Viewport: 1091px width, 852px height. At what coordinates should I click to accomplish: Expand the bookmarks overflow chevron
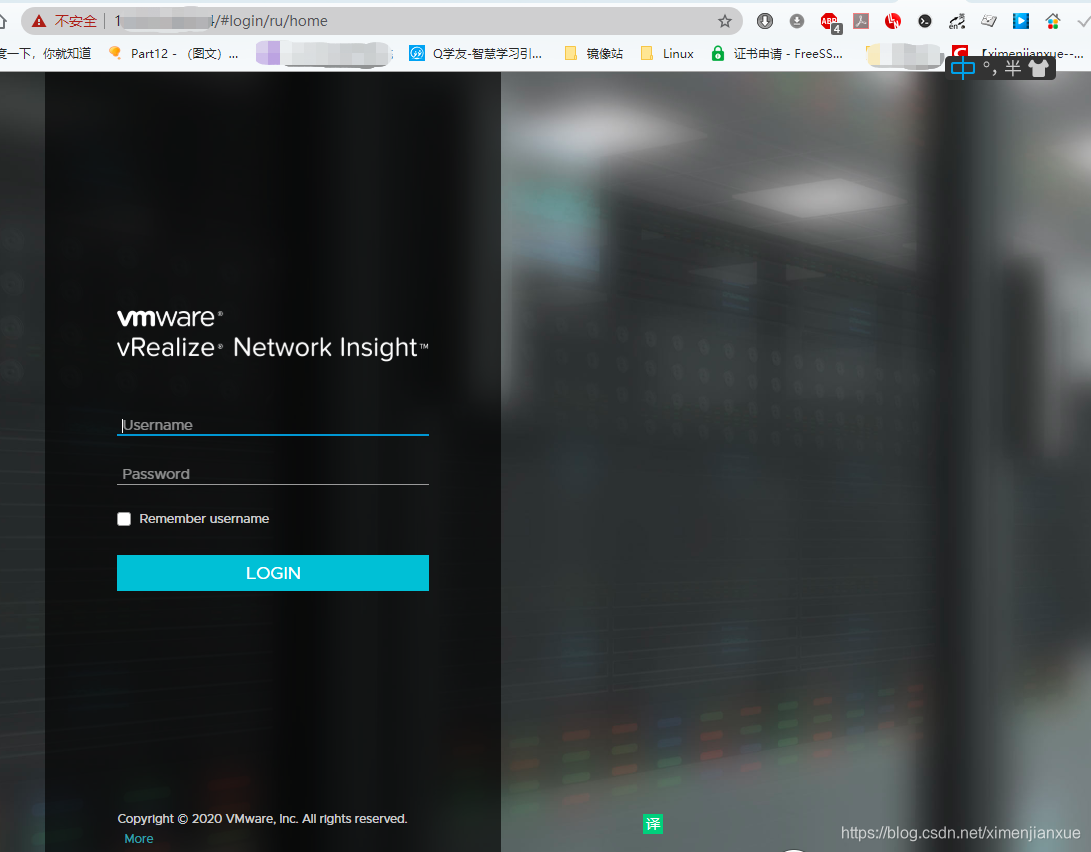[1084, 53]
